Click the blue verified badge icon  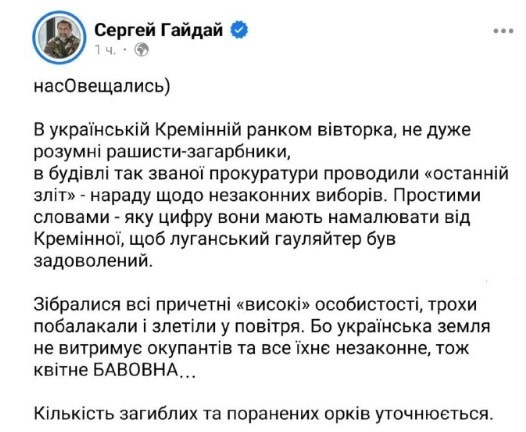239,30
